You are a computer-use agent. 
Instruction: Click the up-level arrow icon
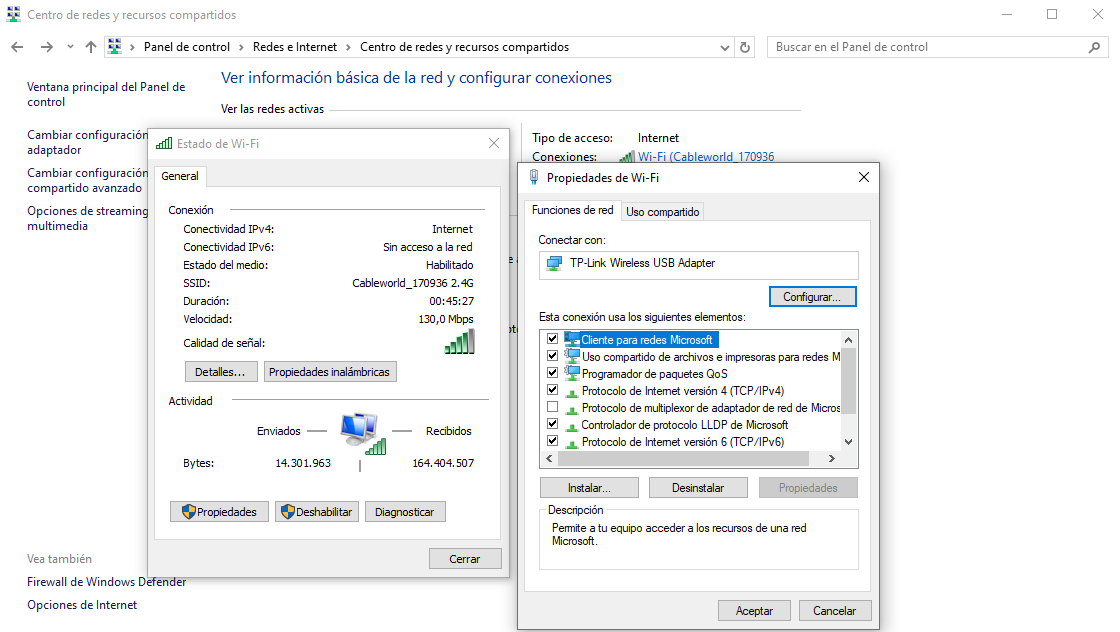pos(91,47)
